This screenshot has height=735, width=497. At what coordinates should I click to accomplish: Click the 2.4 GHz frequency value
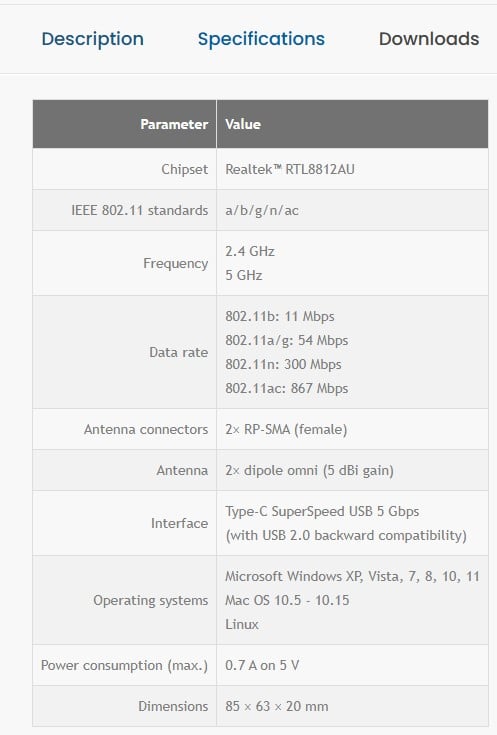[x=249, y=251]
